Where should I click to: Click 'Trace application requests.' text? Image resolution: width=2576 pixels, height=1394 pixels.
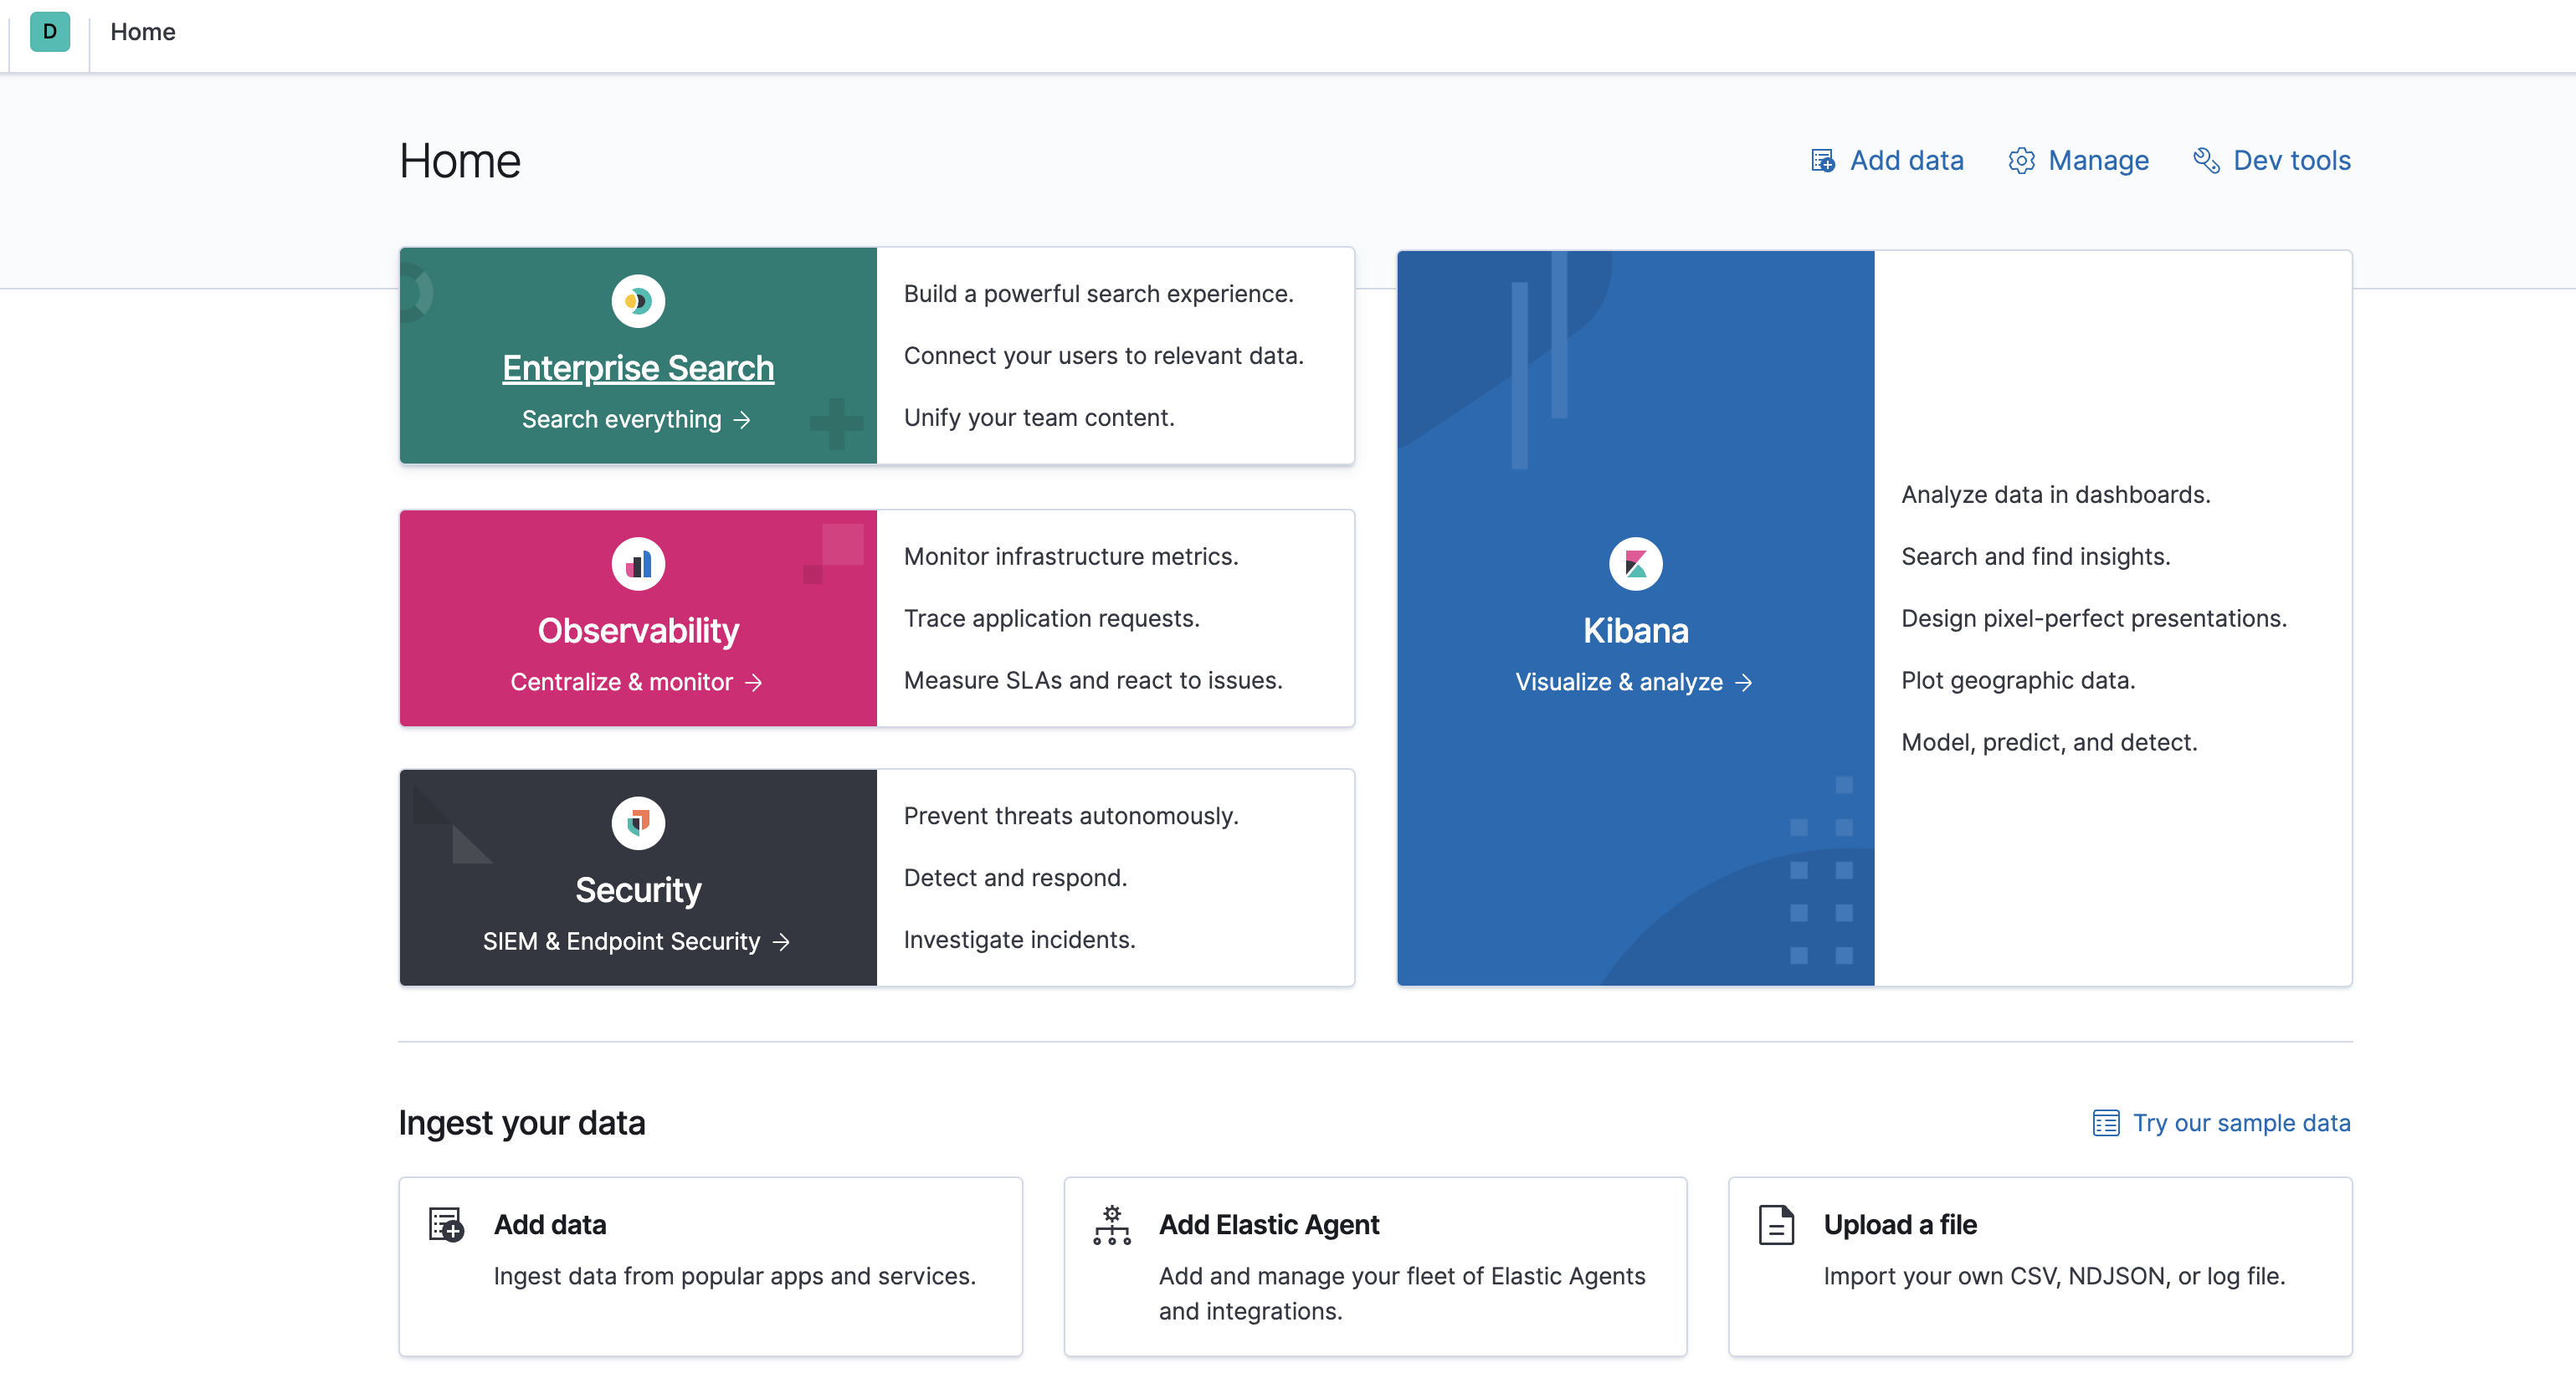point(1052,619)
